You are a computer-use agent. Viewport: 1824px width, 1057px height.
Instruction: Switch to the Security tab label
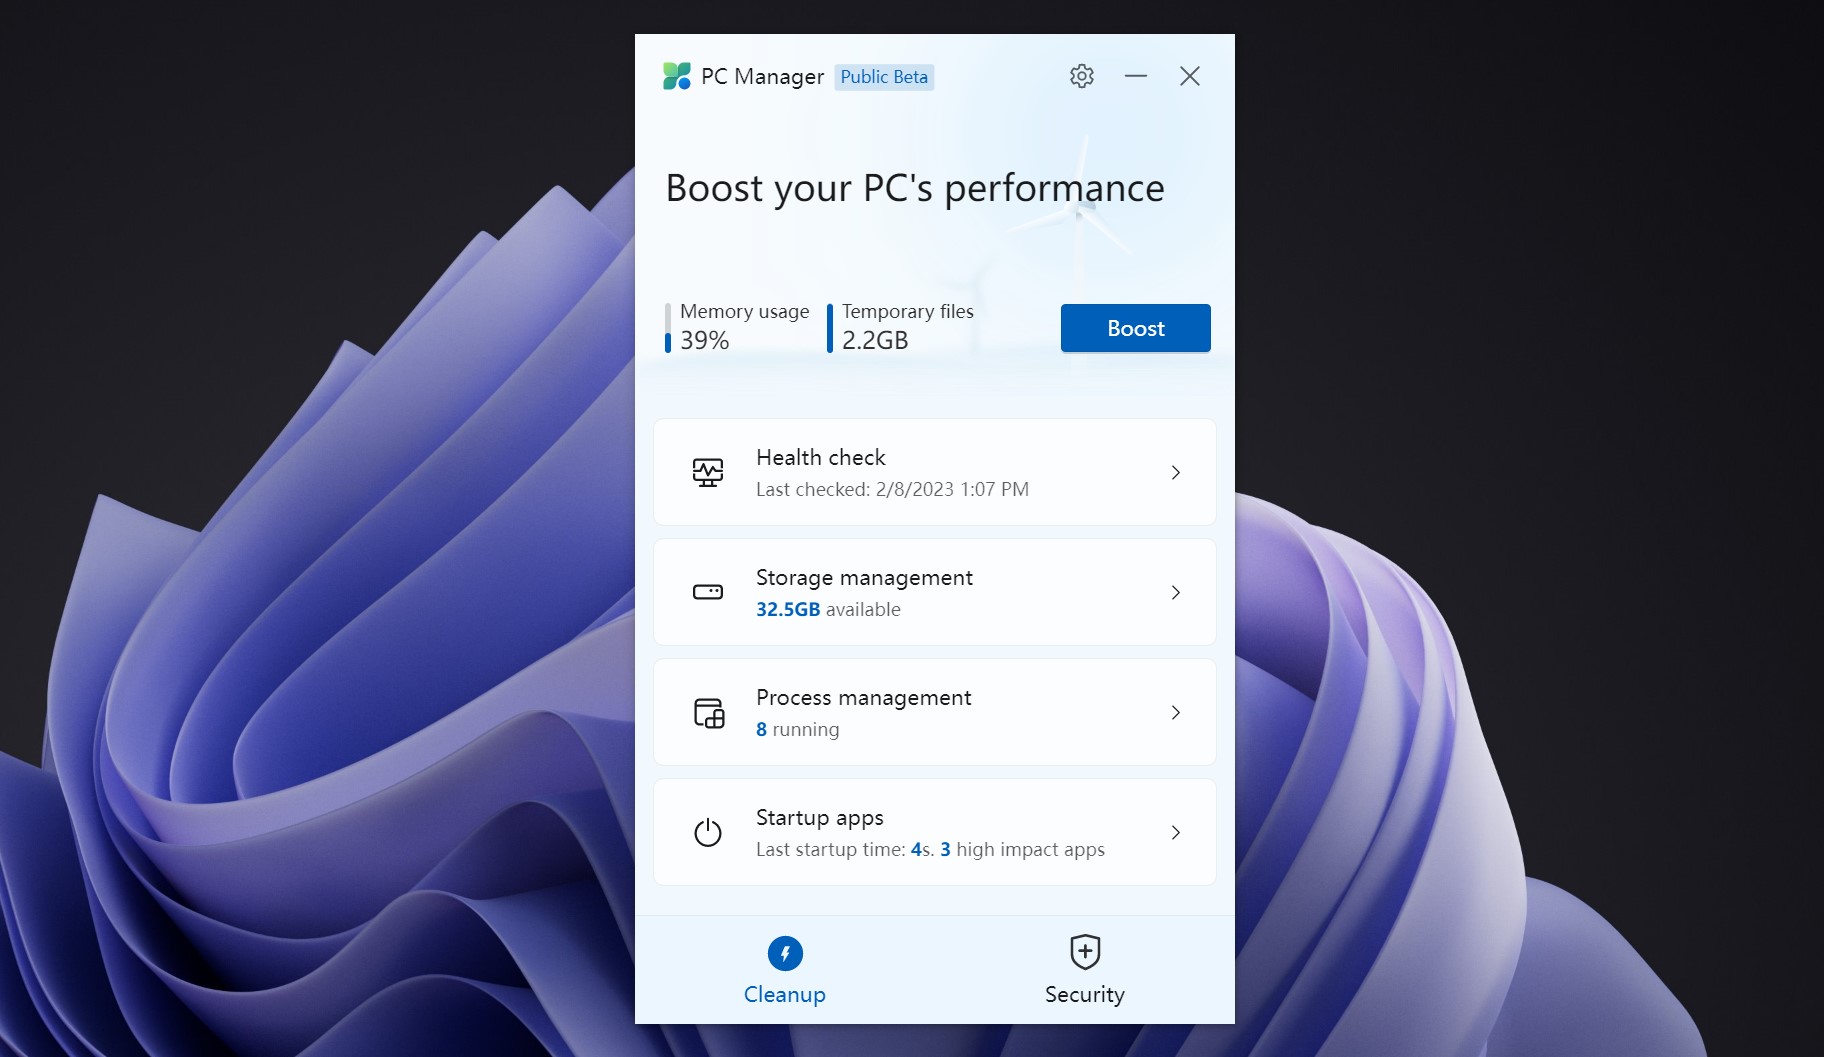(1085, 994)
